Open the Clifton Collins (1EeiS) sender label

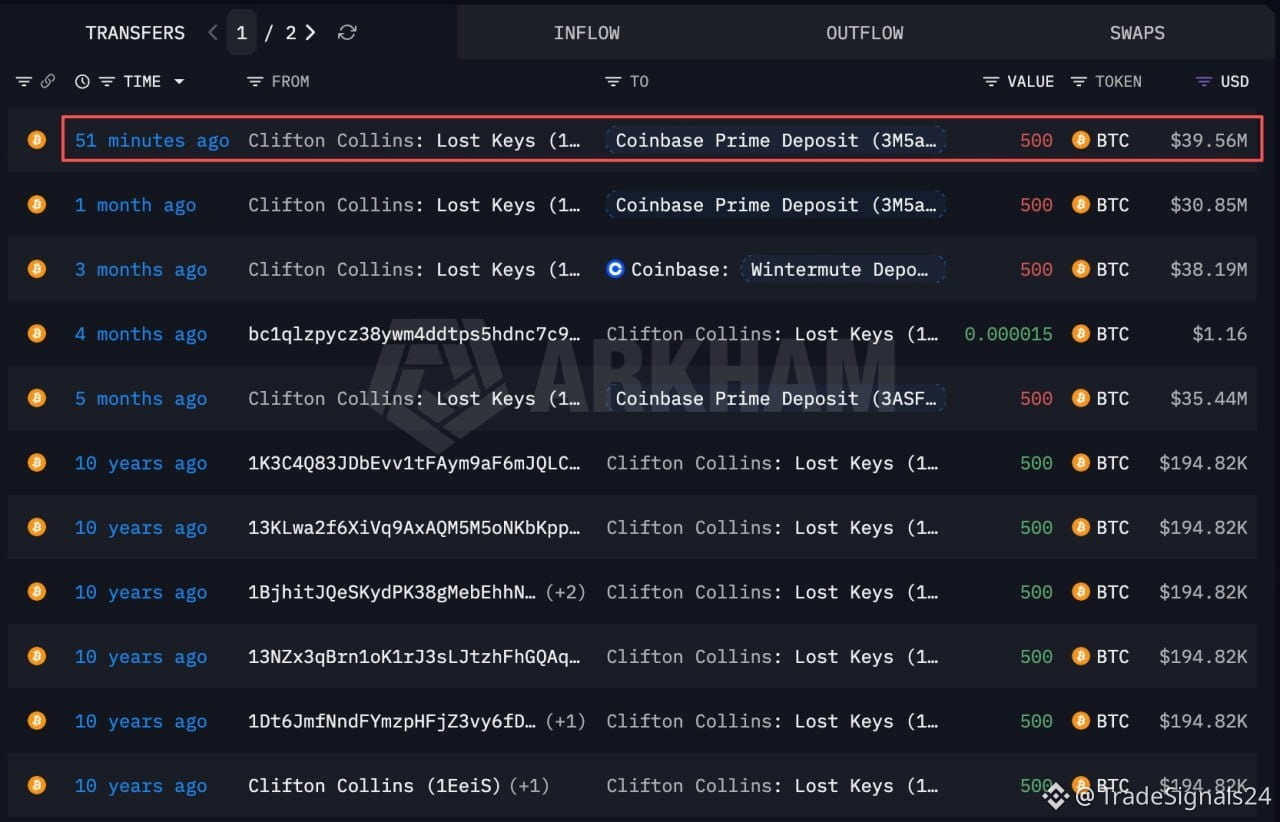(x=375, y=786)
